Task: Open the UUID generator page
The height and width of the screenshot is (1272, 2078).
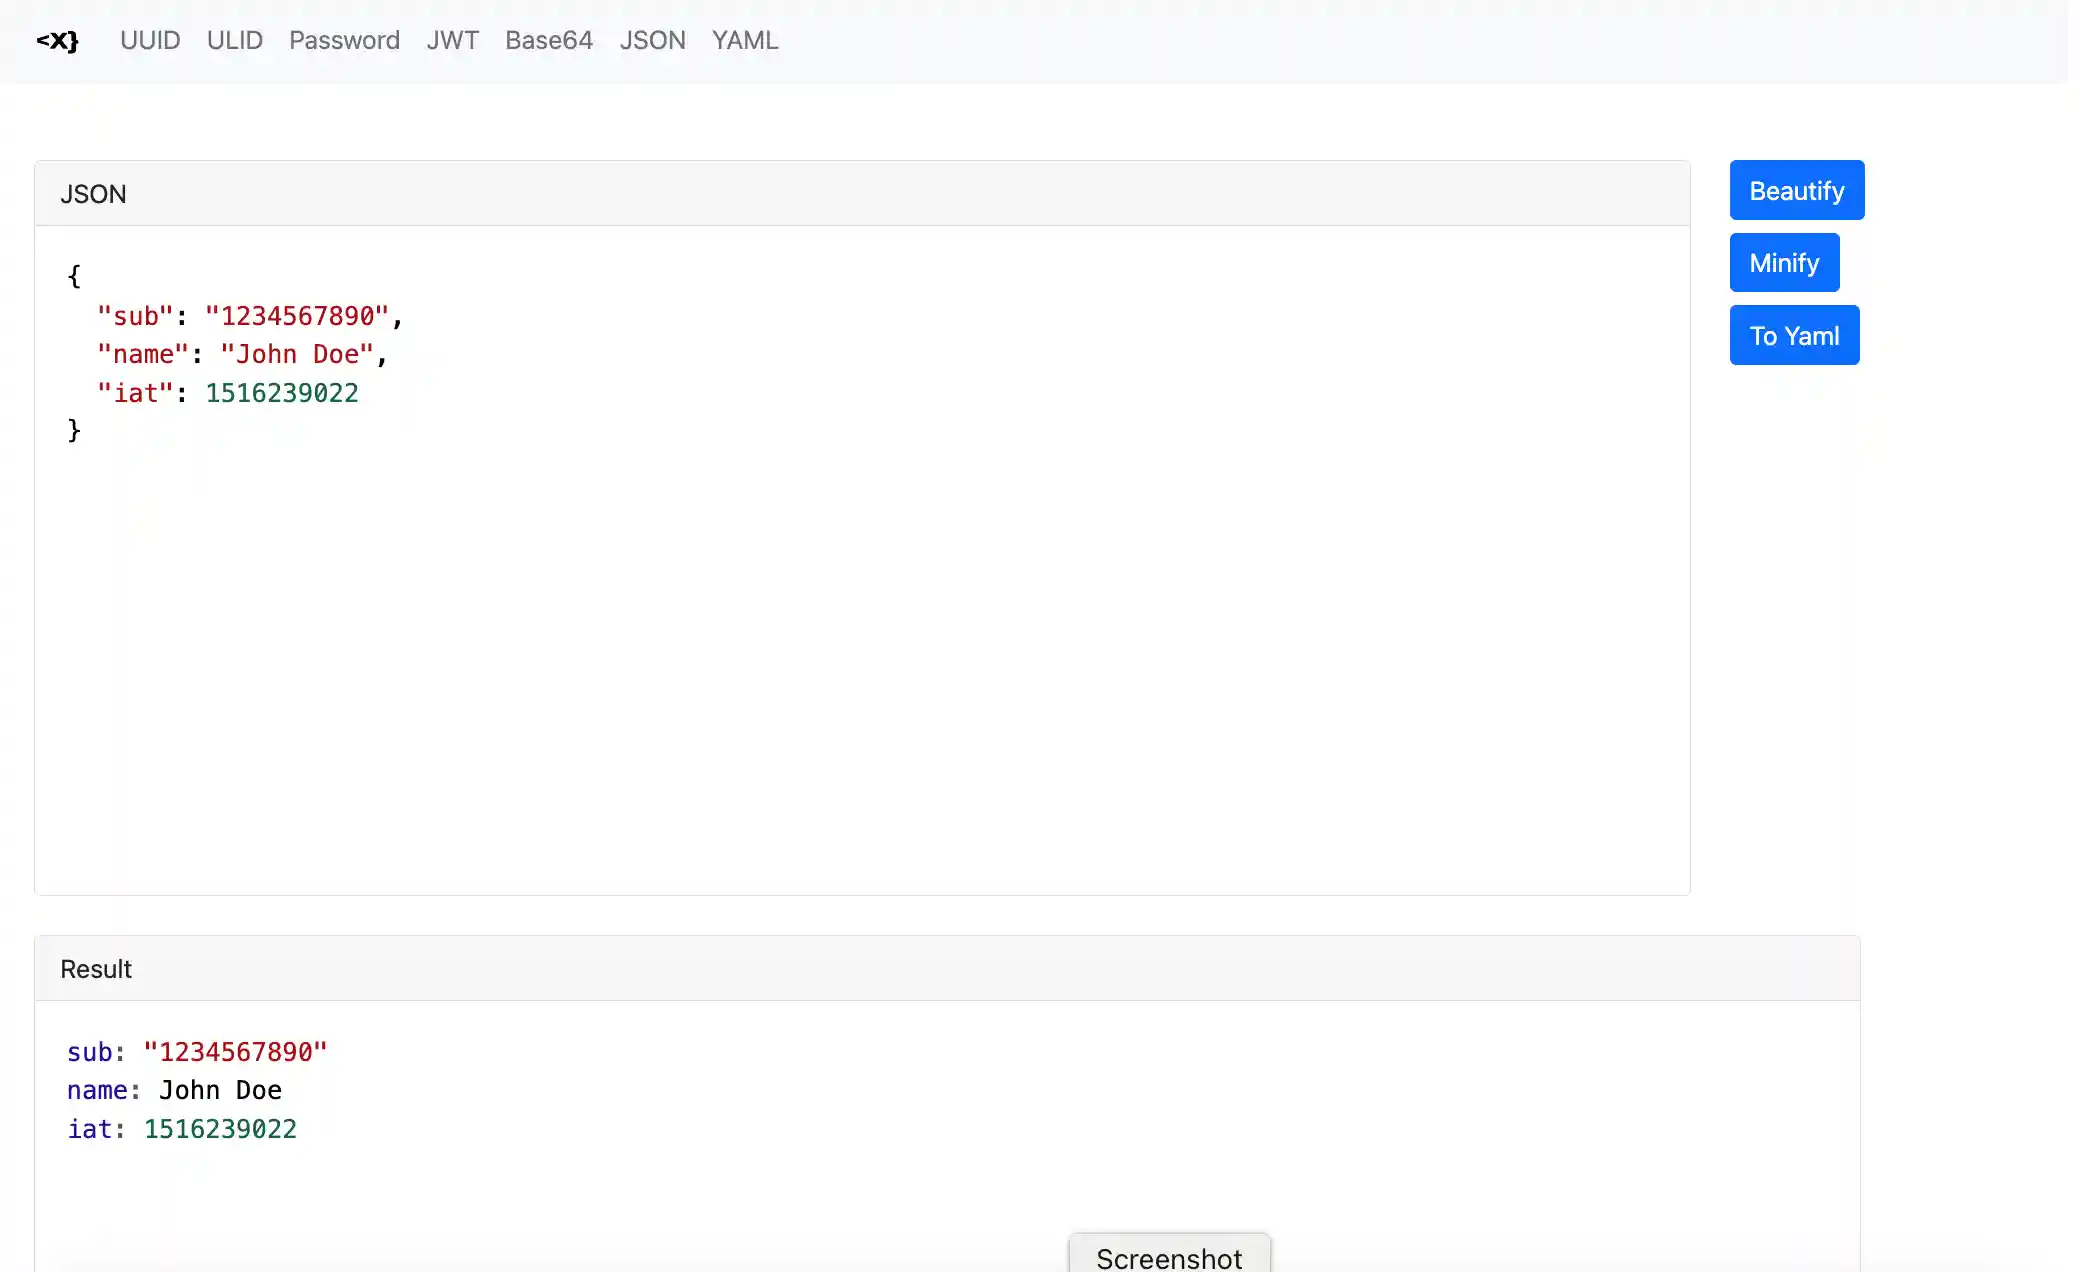Action: (150, 40)
